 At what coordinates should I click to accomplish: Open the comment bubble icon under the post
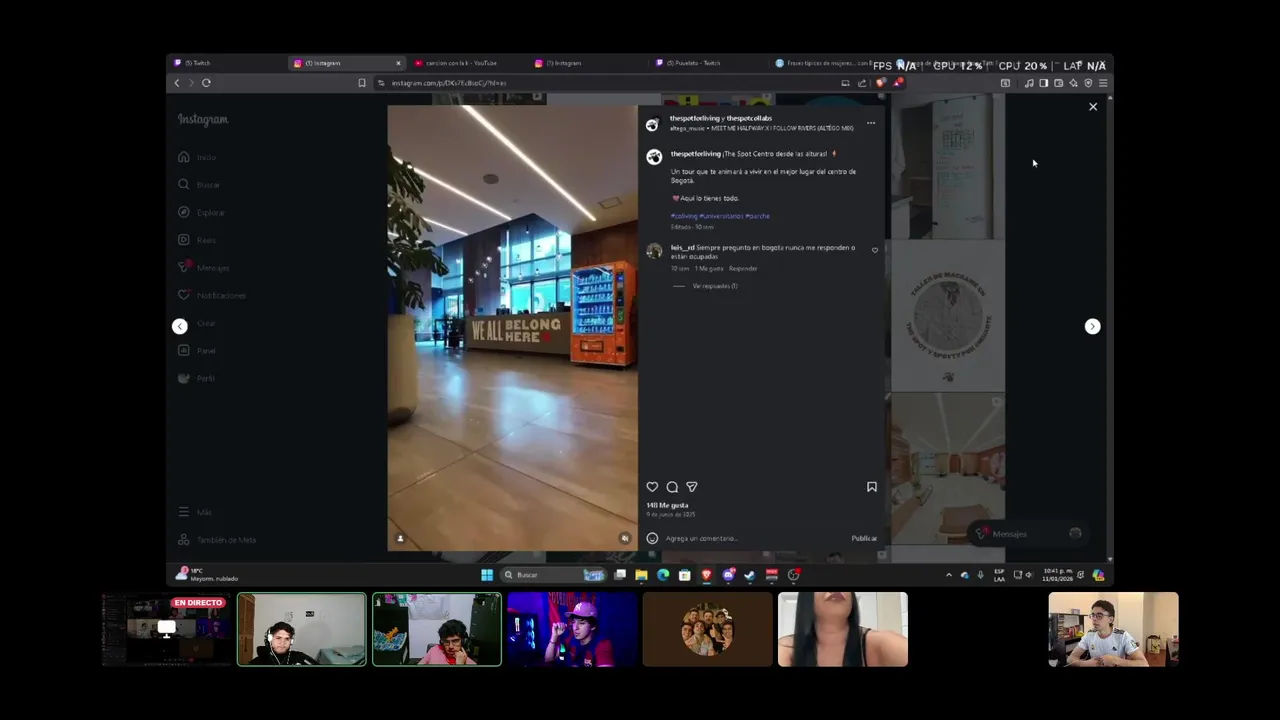click(672, 487)
